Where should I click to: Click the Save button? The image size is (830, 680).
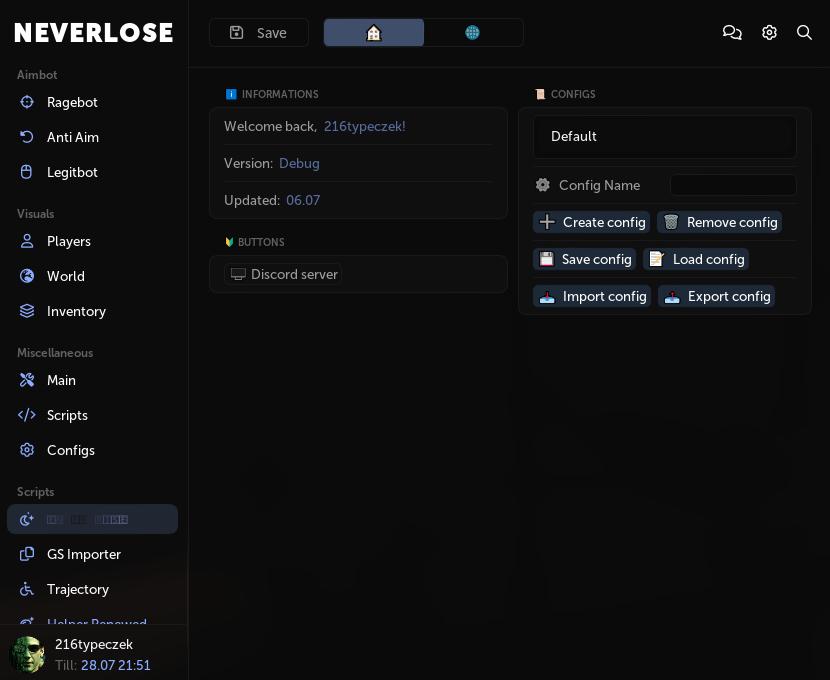[258, 32]
